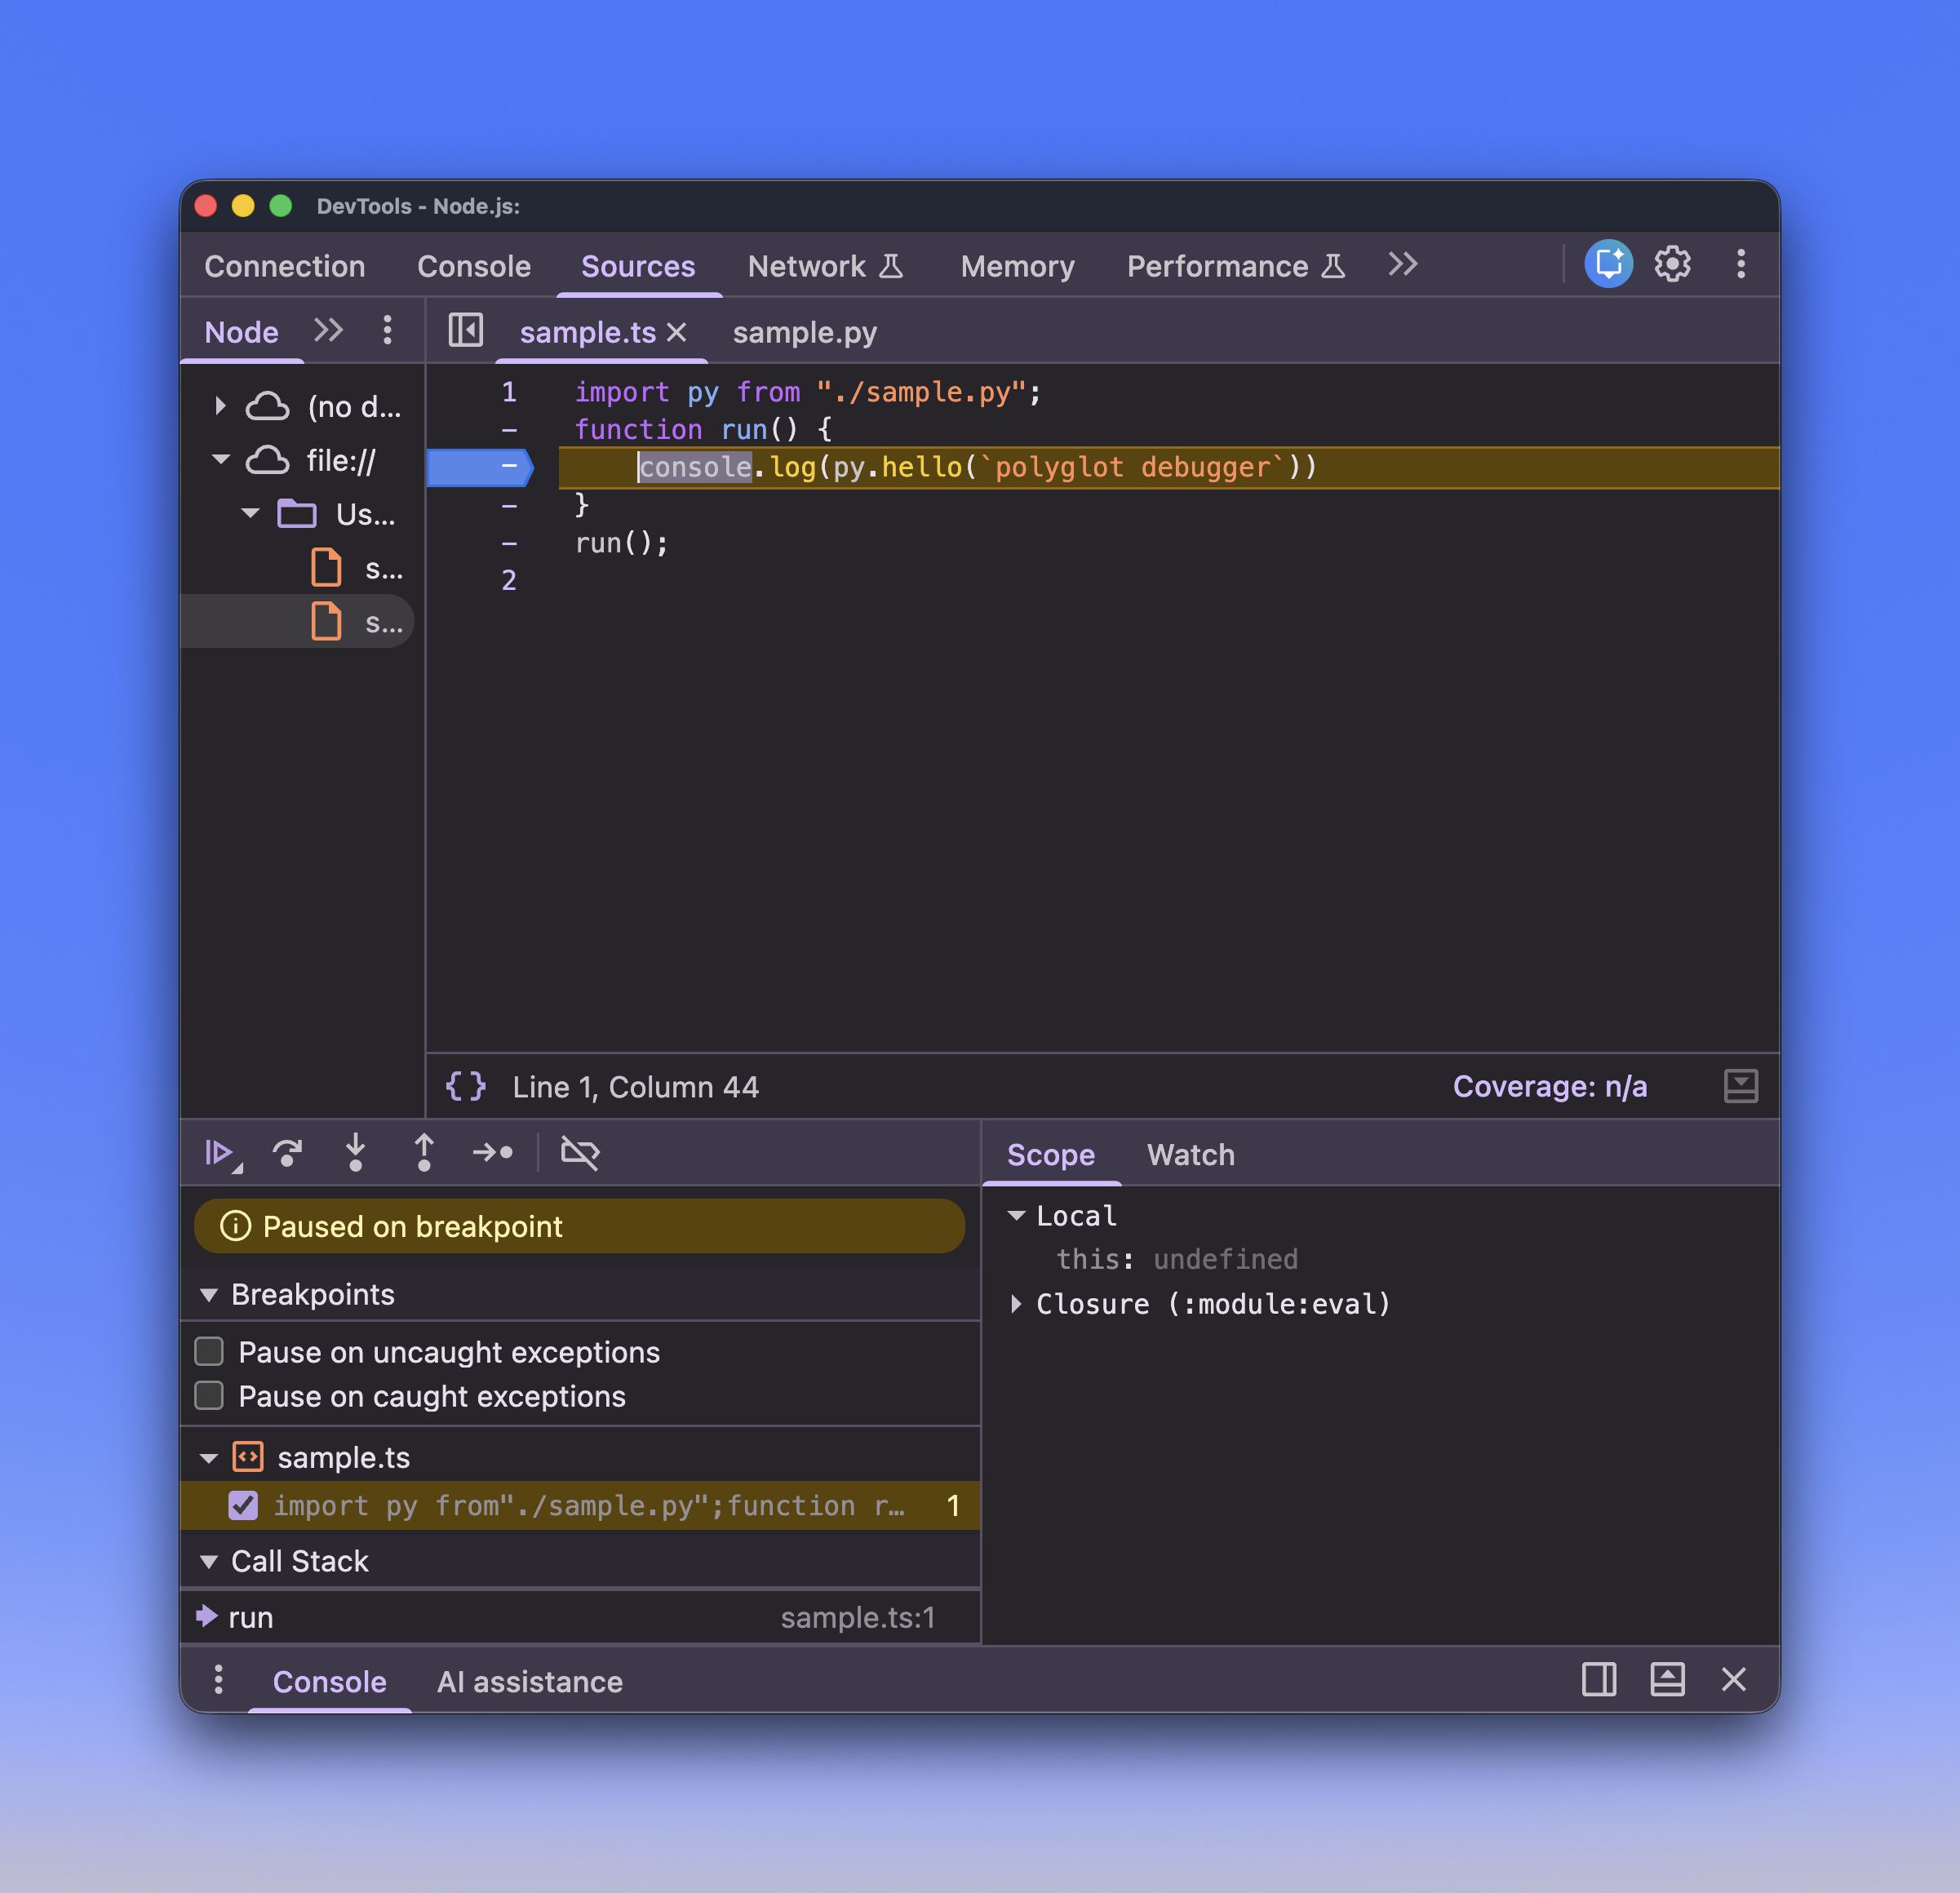Switch to the Watch tab

pos(1190,1155)
